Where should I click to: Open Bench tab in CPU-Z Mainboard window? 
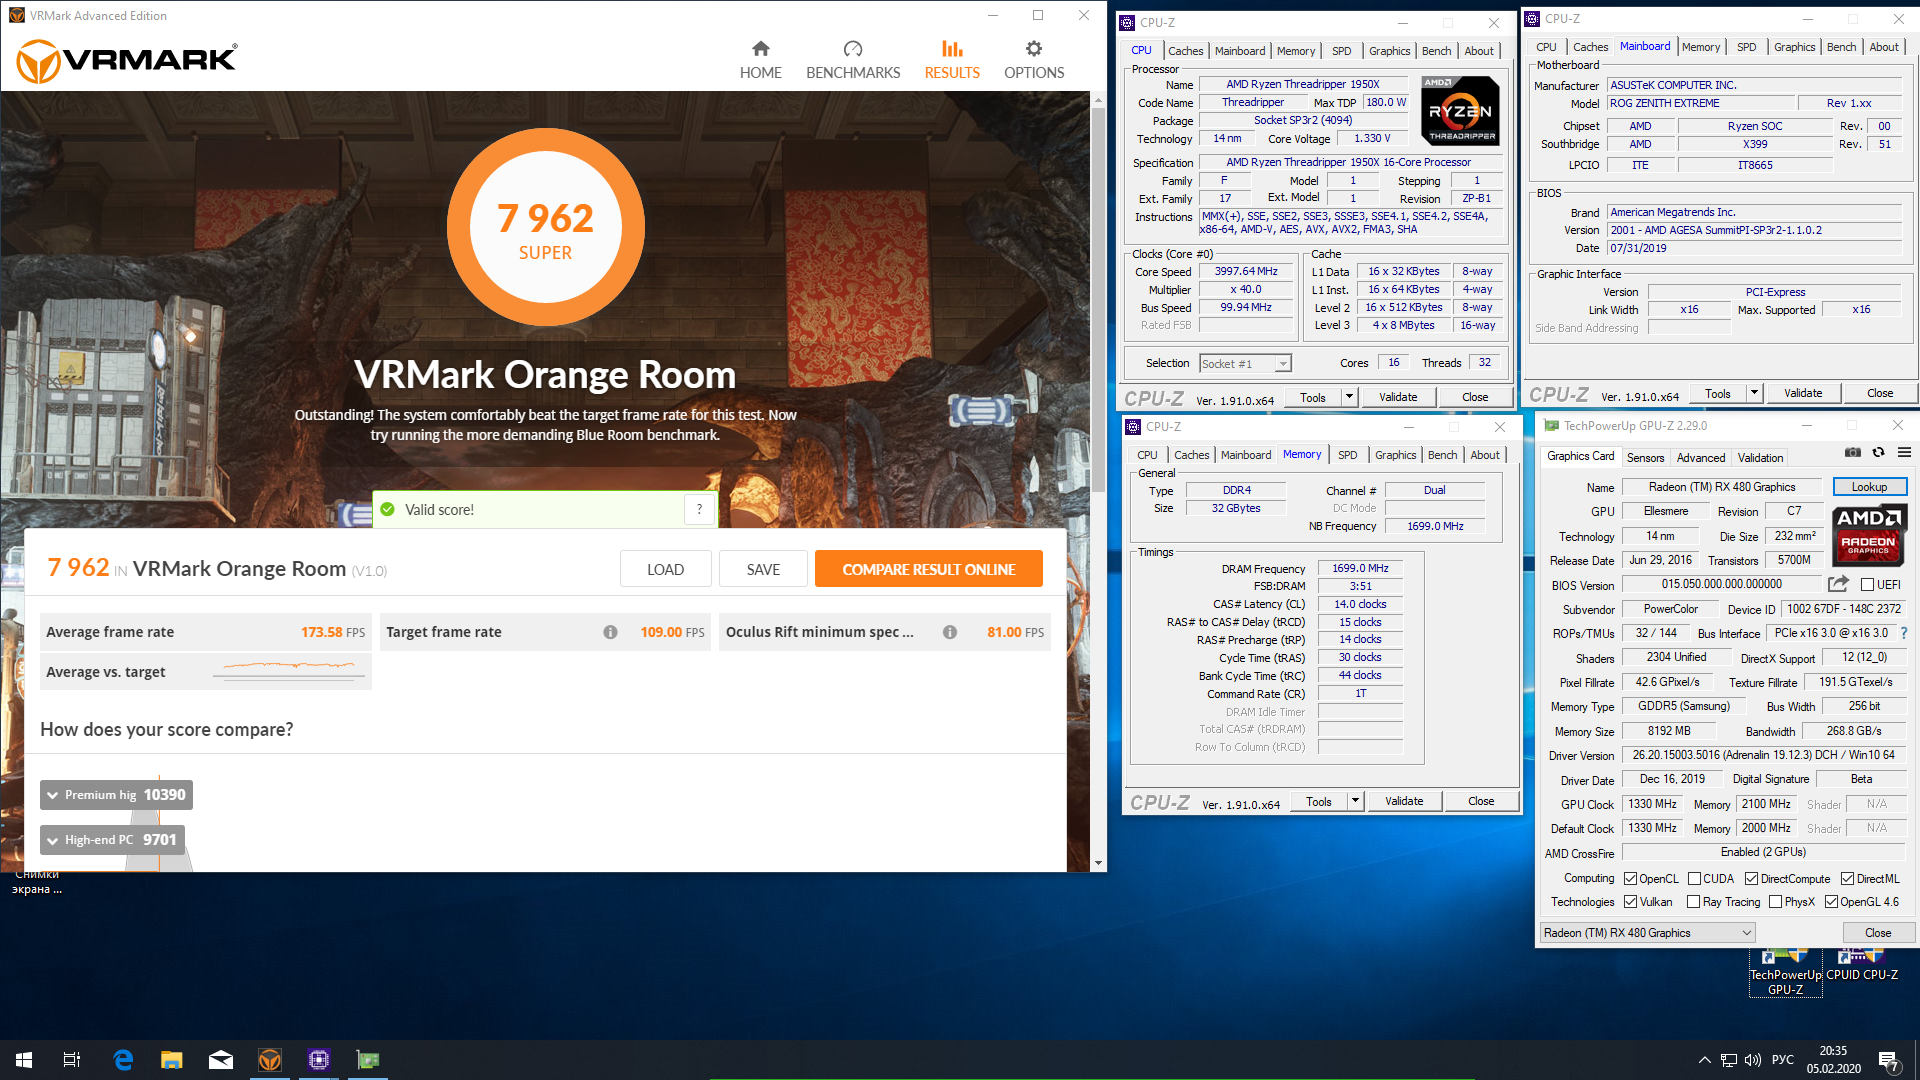click(x=1841, y=47)
